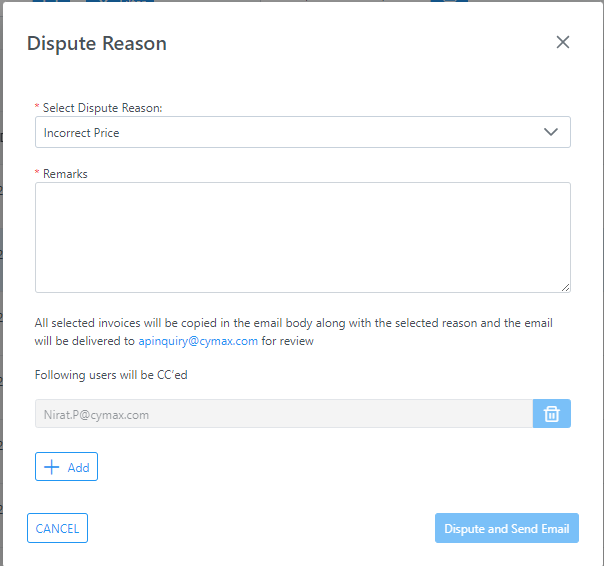The width and height of the screenshot is (604, 566).
Task: Click the Remarks textarea resize grip
Action: [565, 287]
